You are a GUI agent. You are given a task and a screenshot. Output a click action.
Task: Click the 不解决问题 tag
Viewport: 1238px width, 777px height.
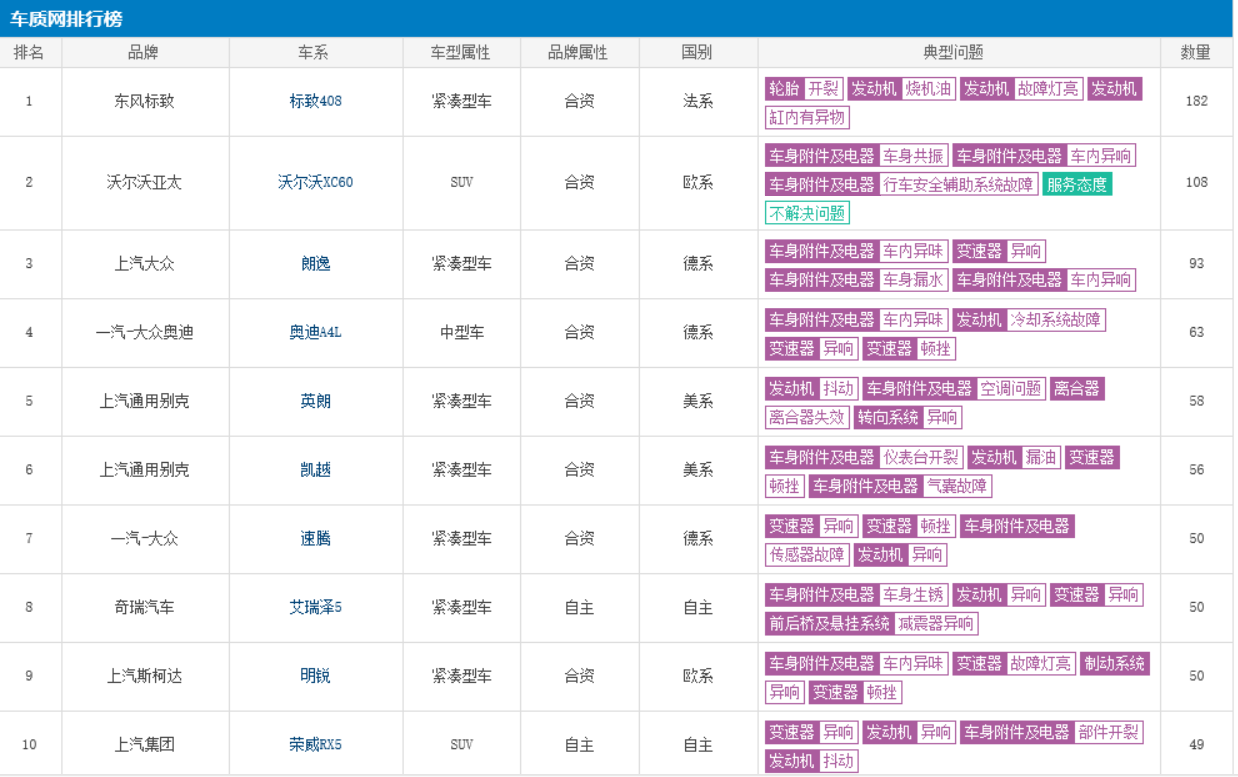[807, 213]
